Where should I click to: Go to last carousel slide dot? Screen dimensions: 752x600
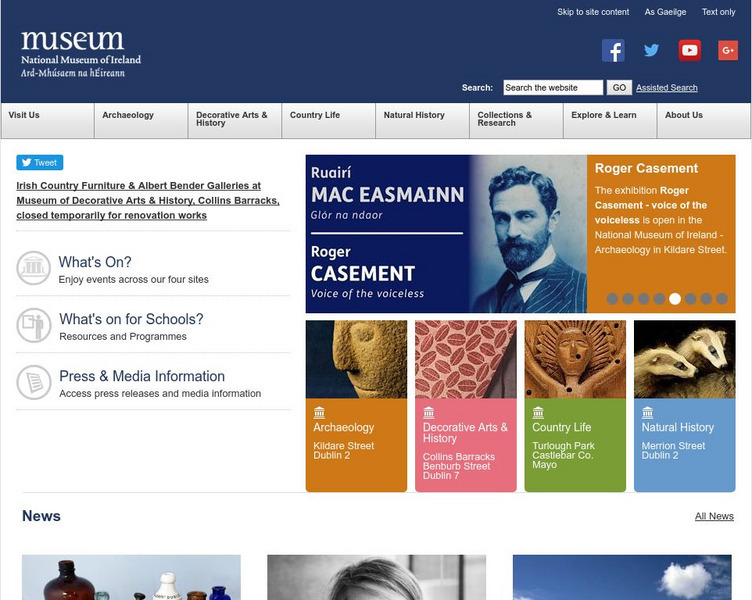click(x=722, y=299)
